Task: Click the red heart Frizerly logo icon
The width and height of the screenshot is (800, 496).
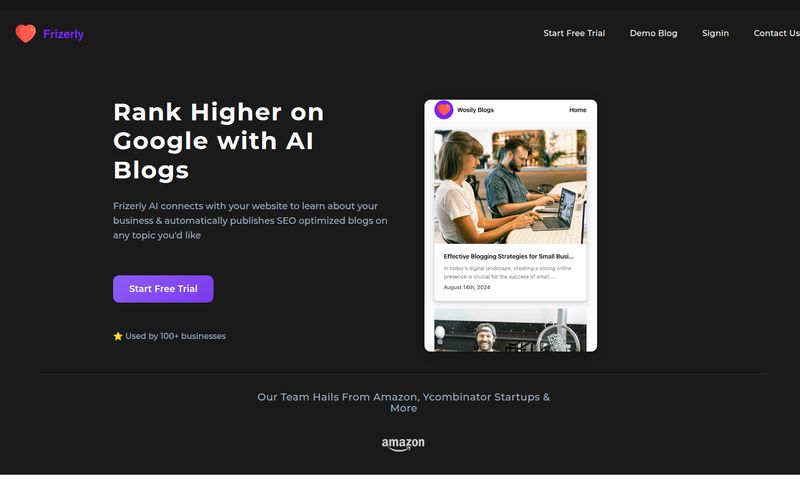Action: (x=26, y=34)
